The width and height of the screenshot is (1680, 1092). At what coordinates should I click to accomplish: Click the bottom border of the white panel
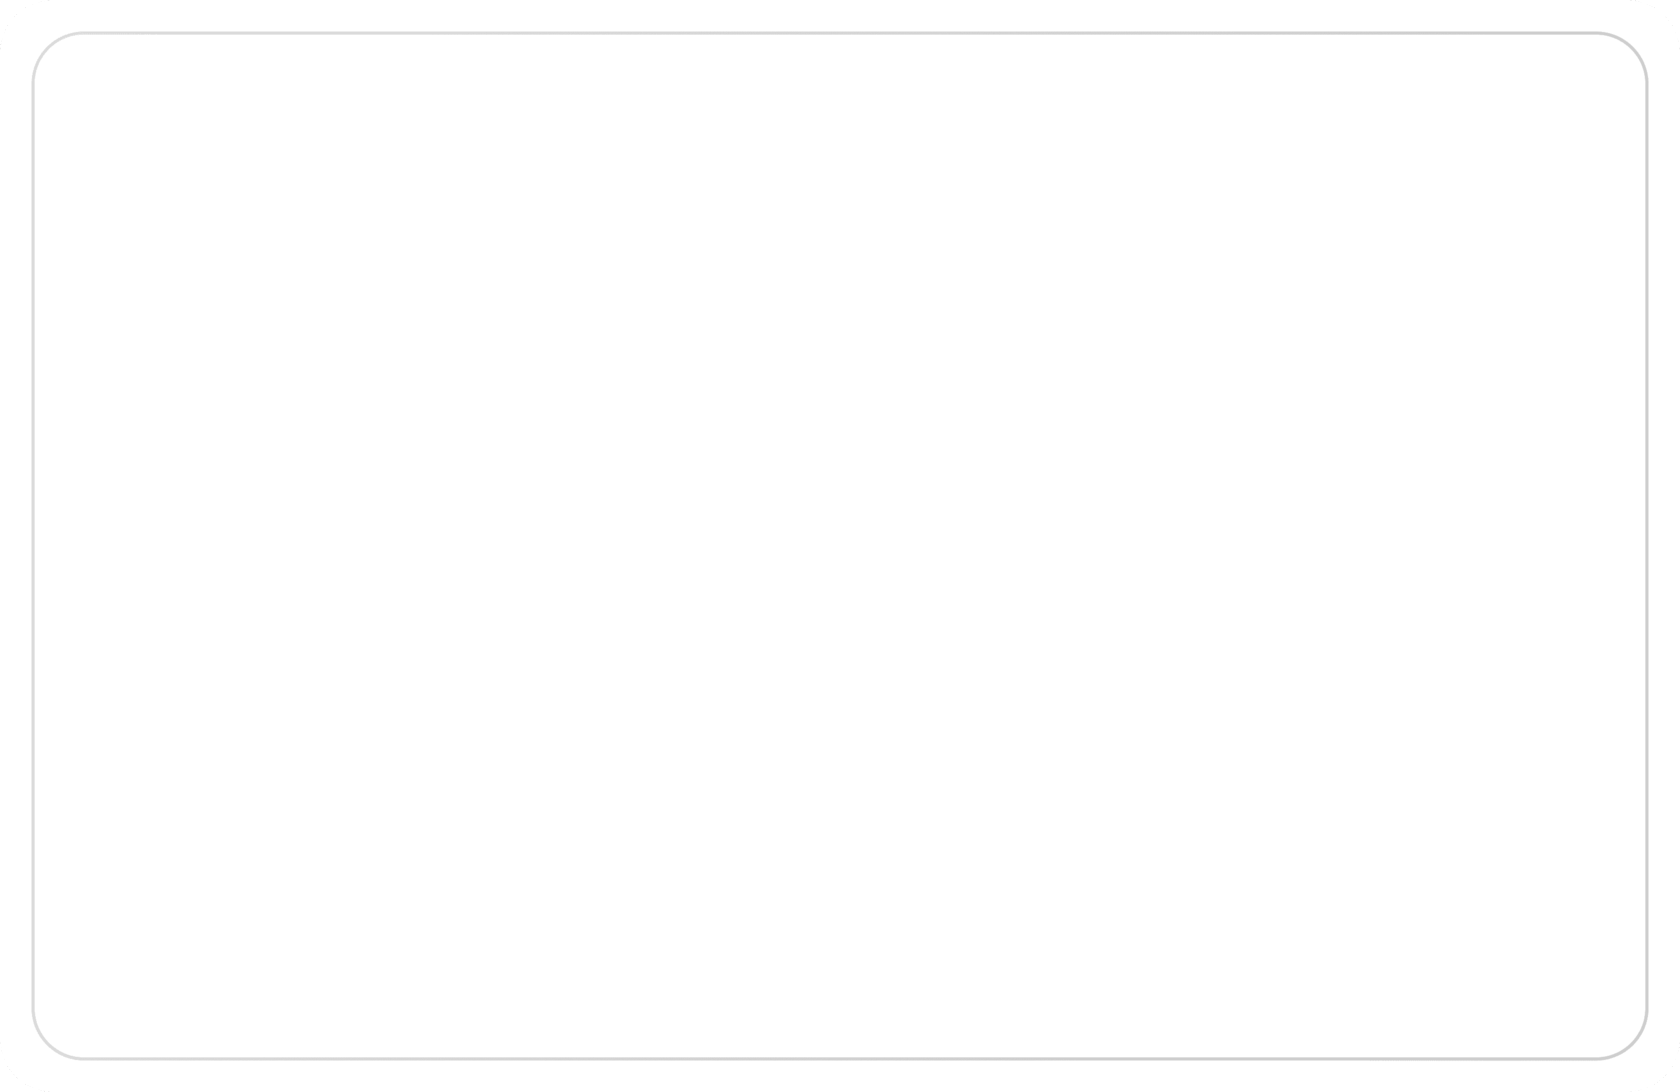click(x=840, y=1058)
